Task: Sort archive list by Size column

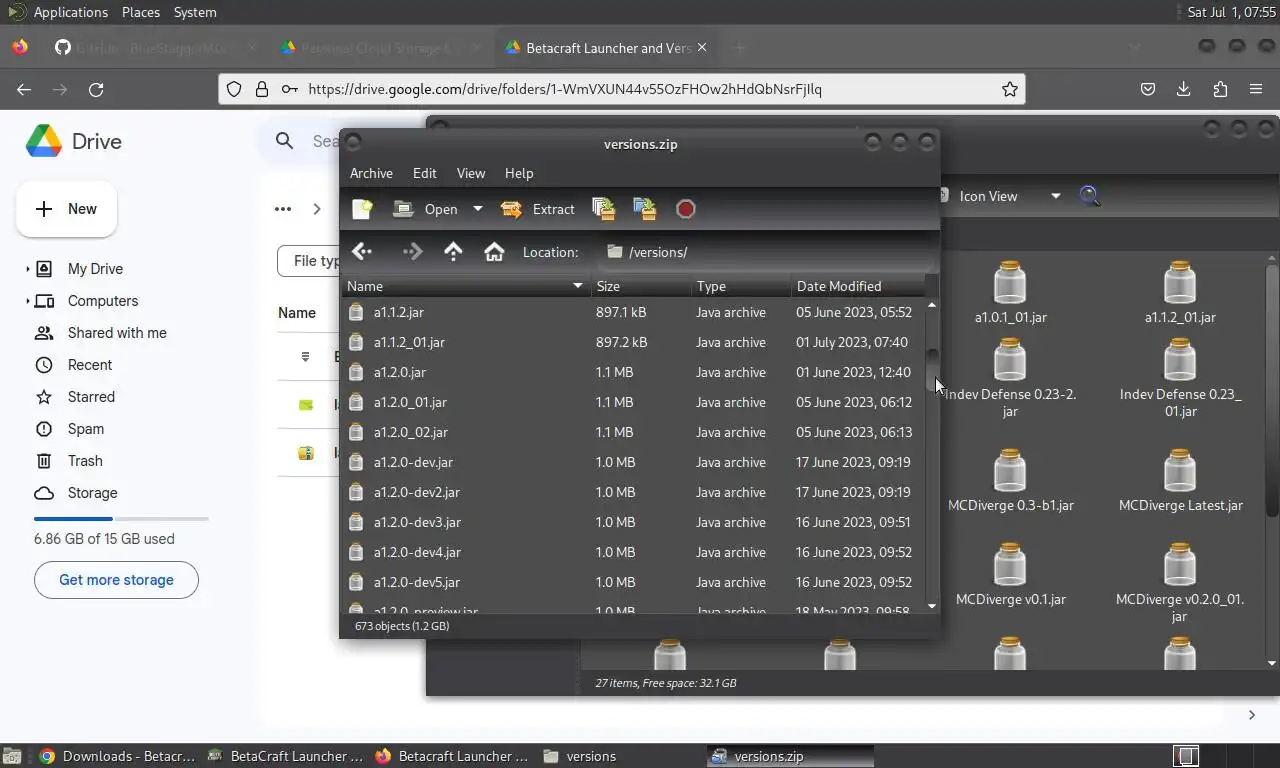Action: 640,286
